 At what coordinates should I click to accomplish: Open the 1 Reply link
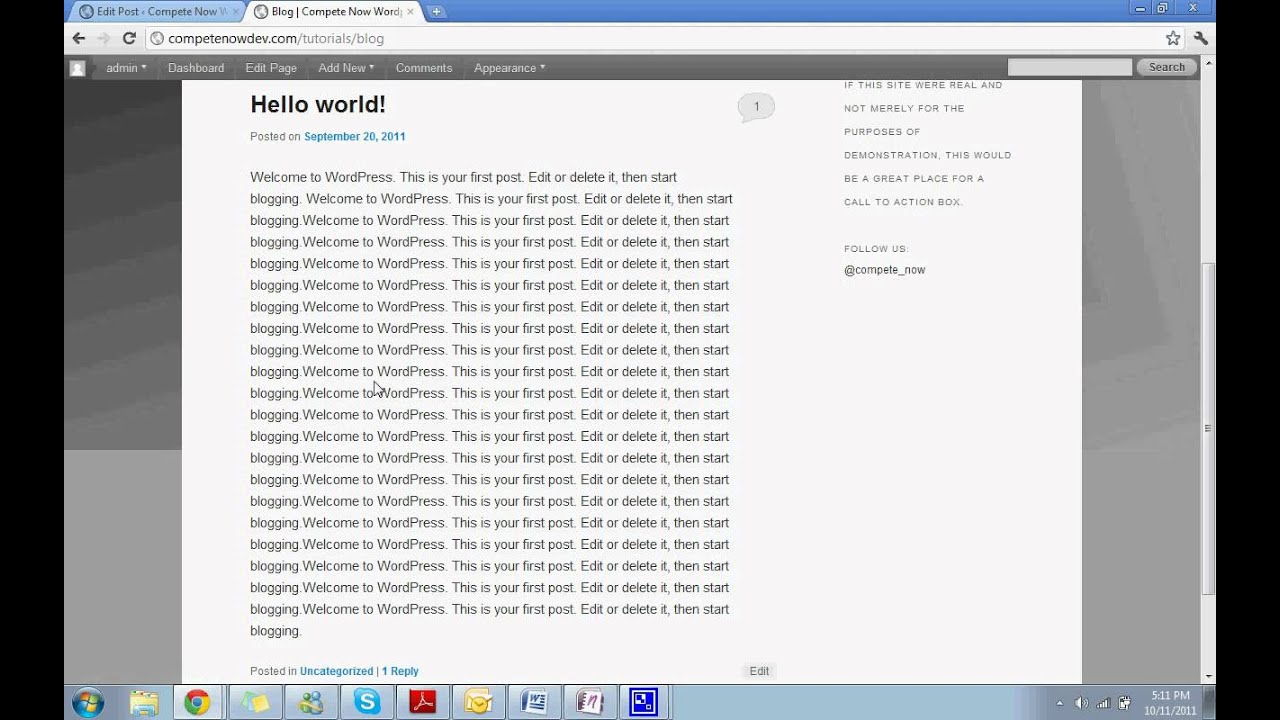(400, 671)
